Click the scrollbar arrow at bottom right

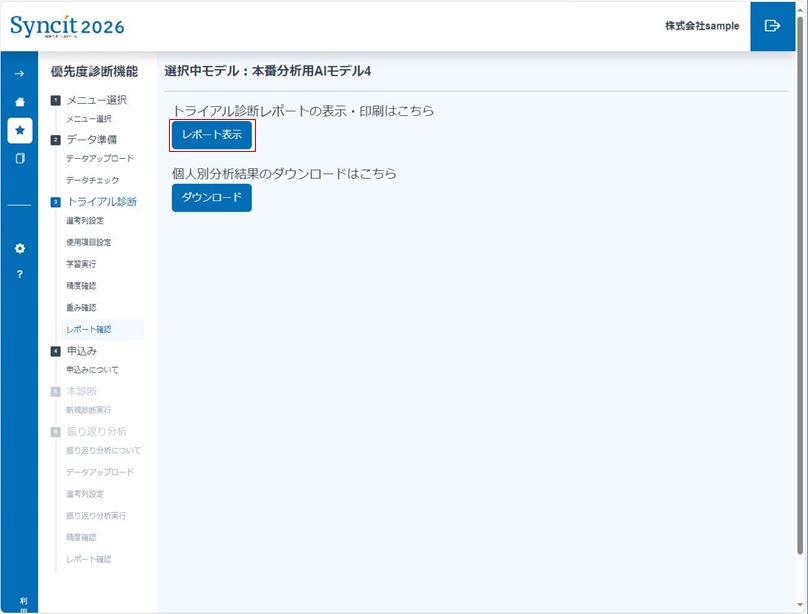pos(798,603)
